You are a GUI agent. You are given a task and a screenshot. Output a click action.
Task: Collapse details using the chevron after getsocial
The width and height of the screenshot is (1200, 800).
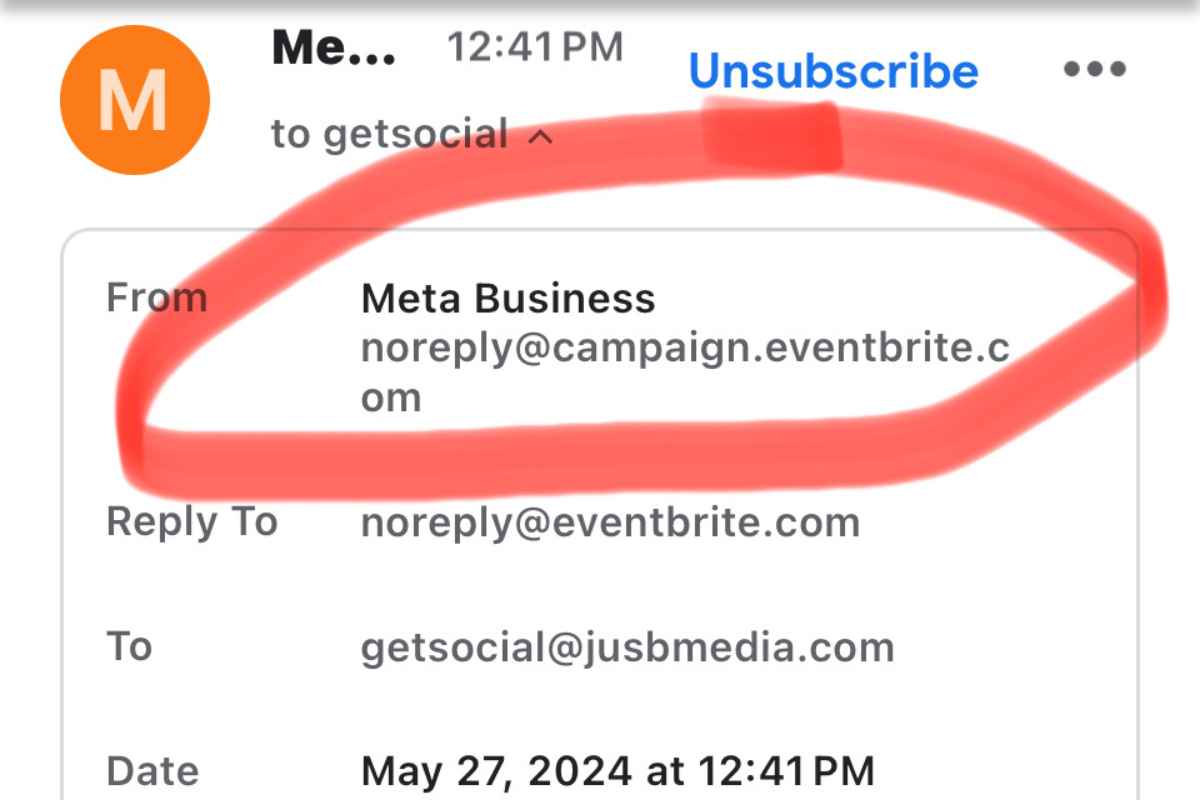(540, 137)
